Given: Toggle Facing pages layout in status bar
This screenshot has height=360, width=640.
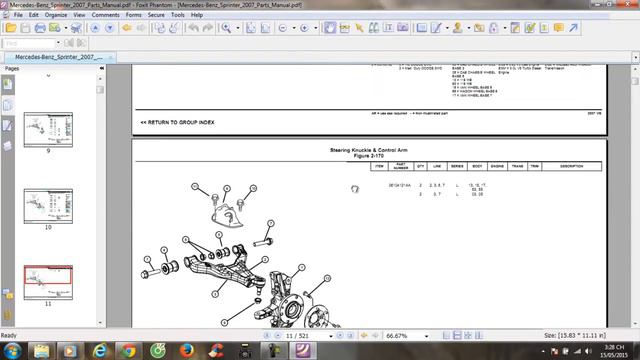Looking at the screenshot, I should coord(468,336).
